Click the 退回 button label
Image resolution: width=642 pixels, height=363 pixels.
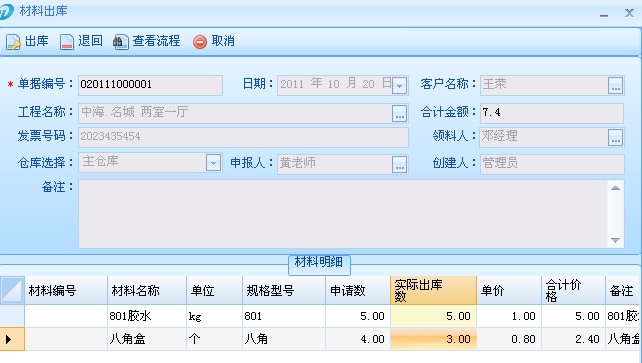pos(90,41)
